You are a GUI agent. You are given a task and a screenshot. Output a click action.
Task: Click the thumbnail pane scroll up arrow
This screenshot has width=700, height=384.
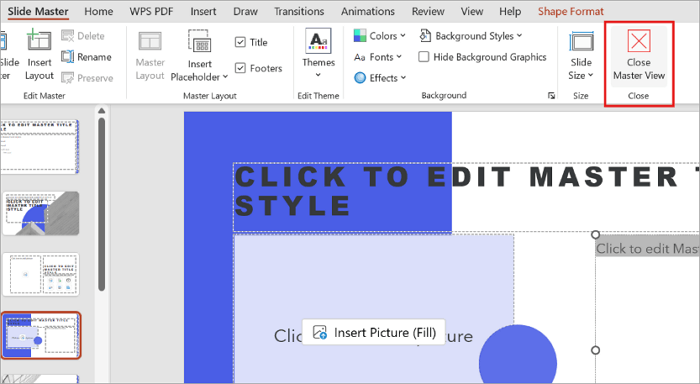101,111
